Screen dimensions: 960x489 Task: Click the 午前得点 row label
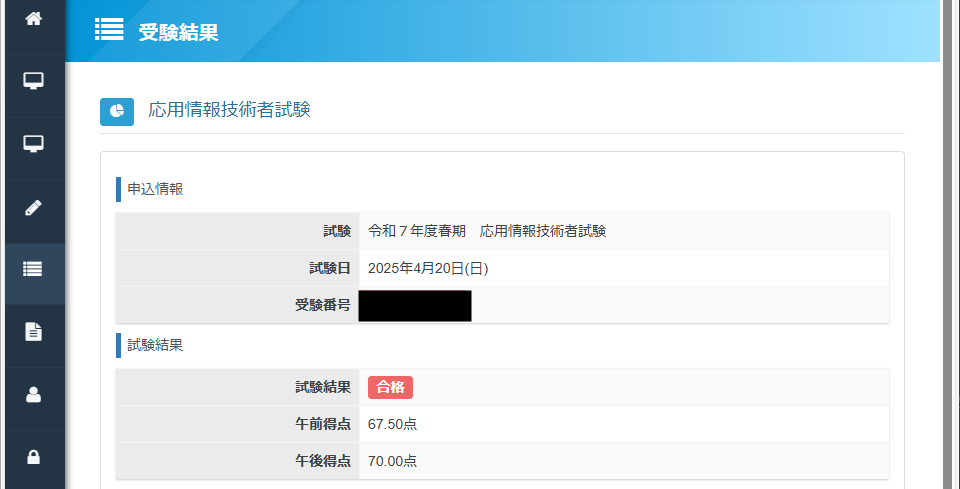pyautogui.click(x=323, y=424)
